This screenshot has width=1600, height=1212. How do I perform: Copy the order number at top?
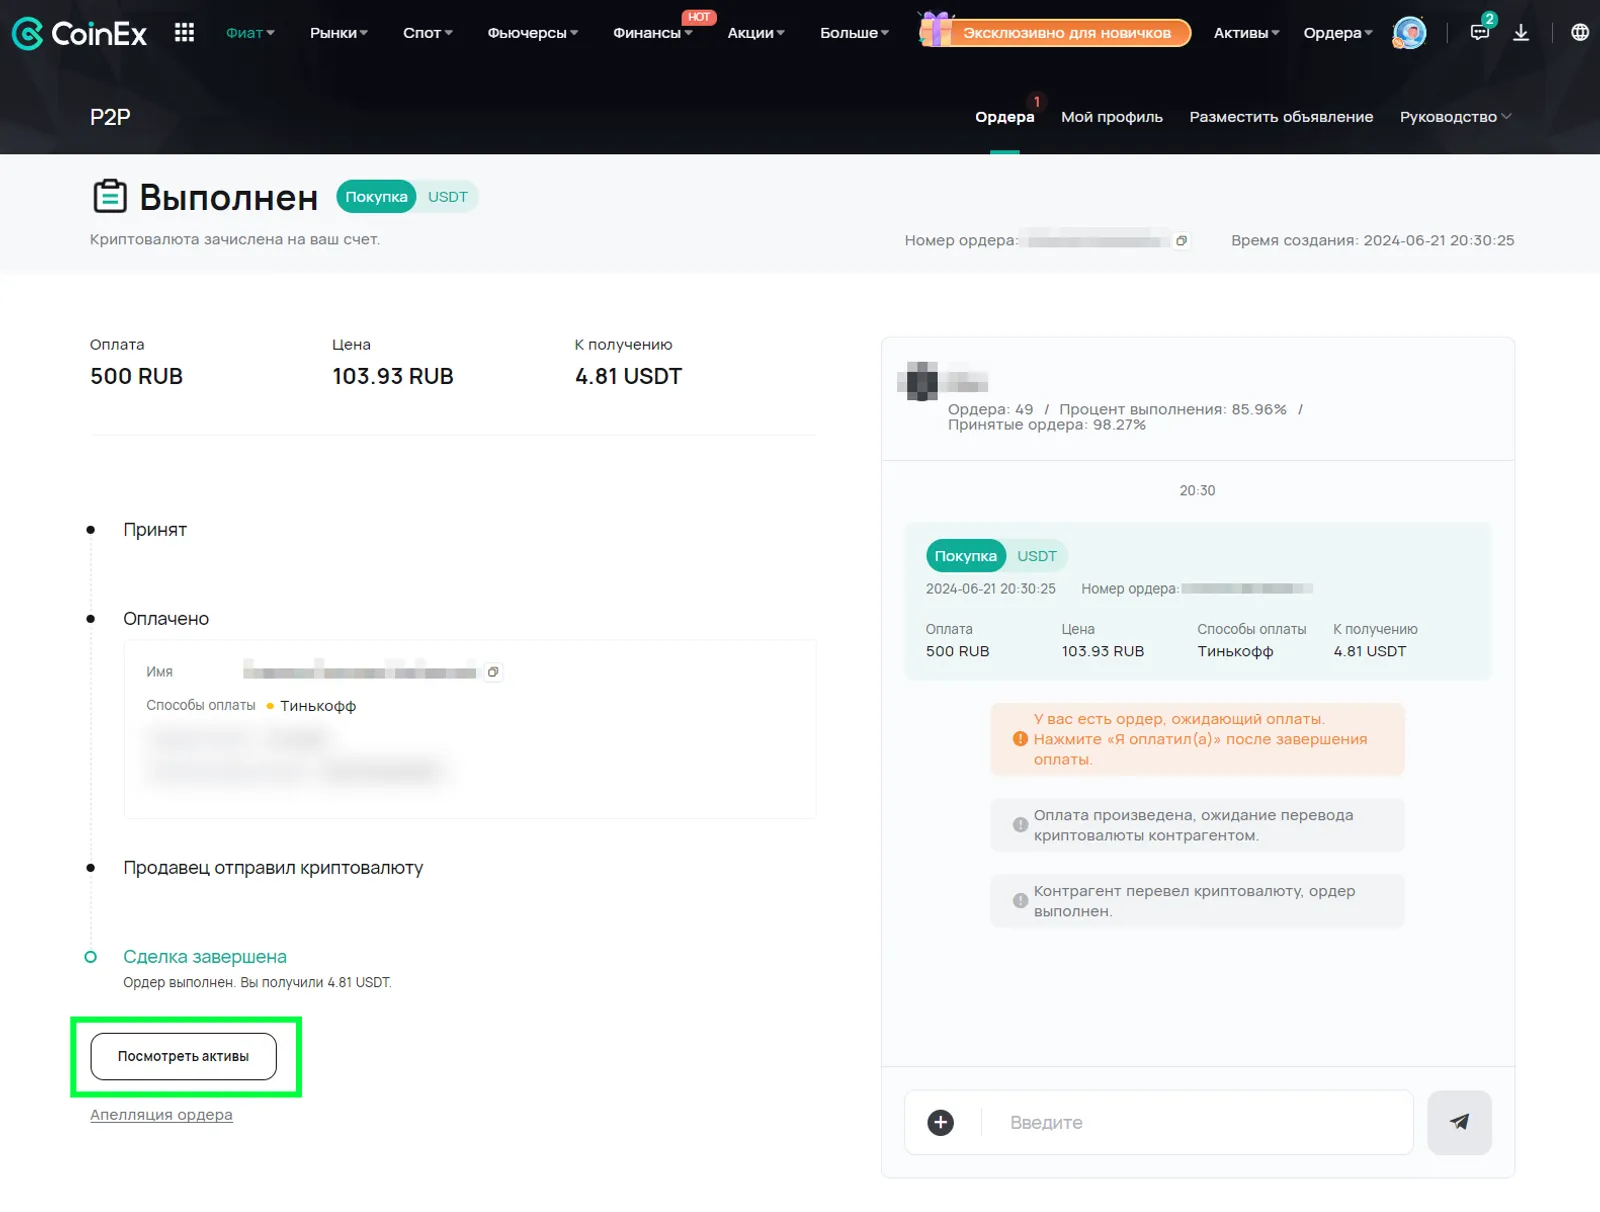coord(1181,240)
